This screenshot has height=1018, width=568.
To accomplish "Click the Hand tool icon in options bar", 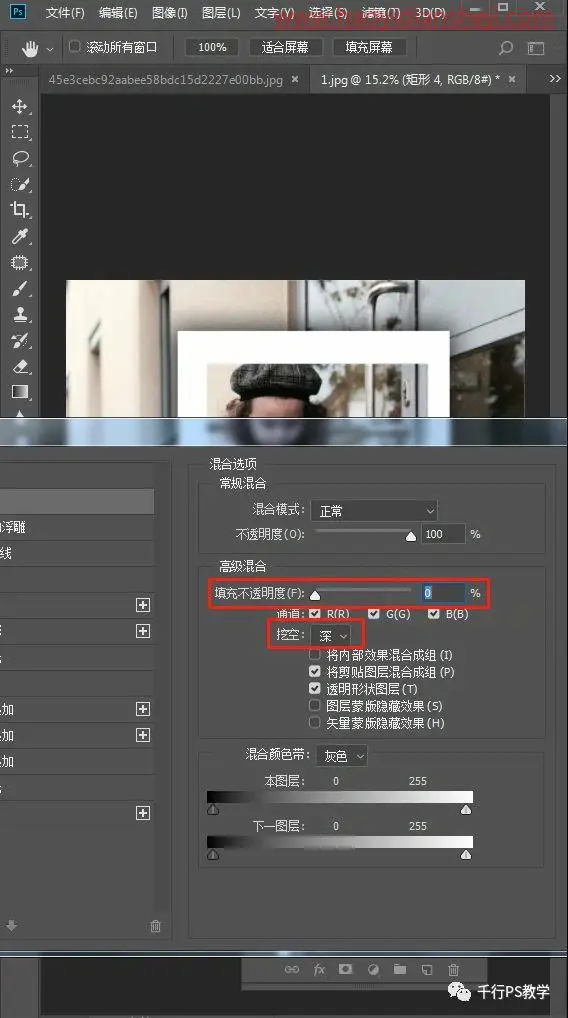I will [30, 48].
